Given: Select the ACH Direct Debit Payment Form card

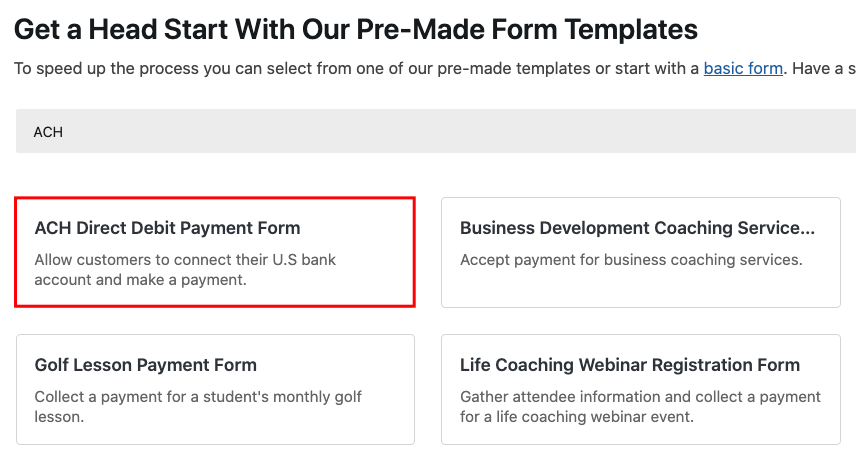Looking at the screenshot, I should click(x=215, y=252).
